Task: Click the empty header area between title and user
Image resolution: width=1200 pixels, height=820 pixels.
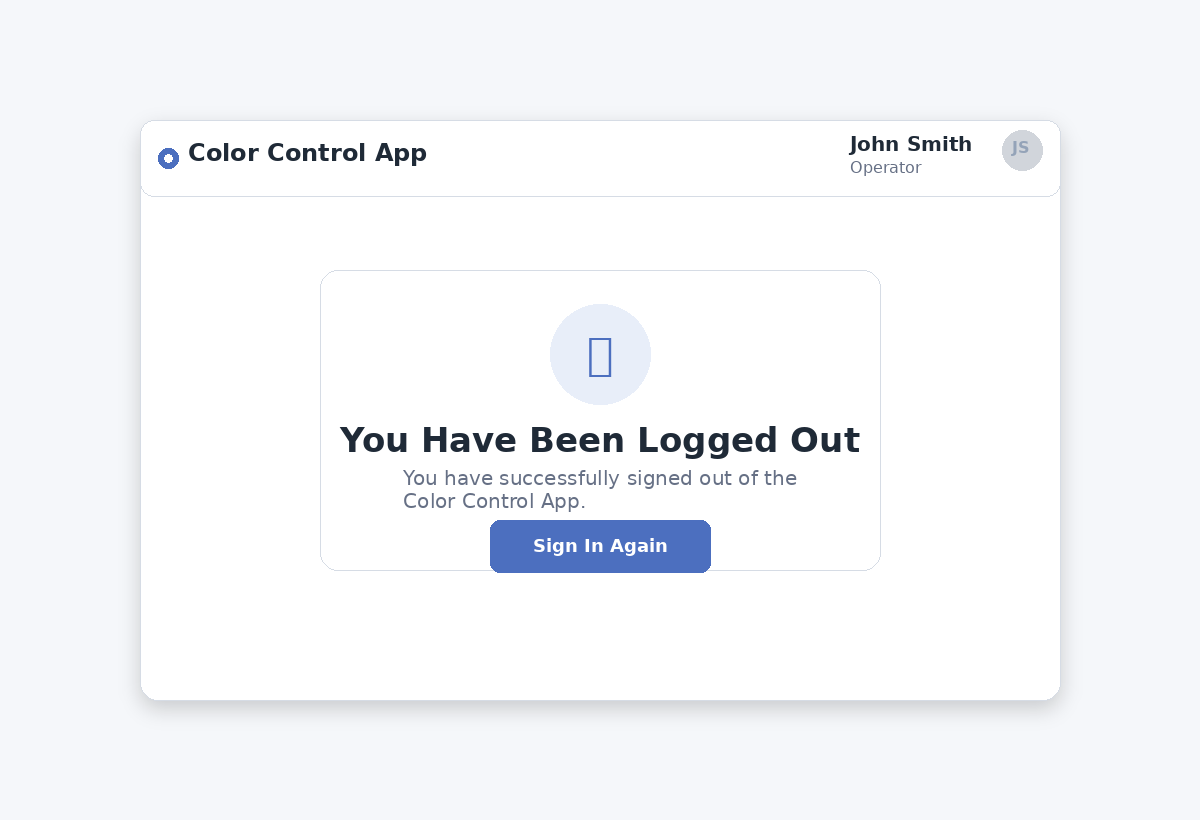Action: [640, 158]
